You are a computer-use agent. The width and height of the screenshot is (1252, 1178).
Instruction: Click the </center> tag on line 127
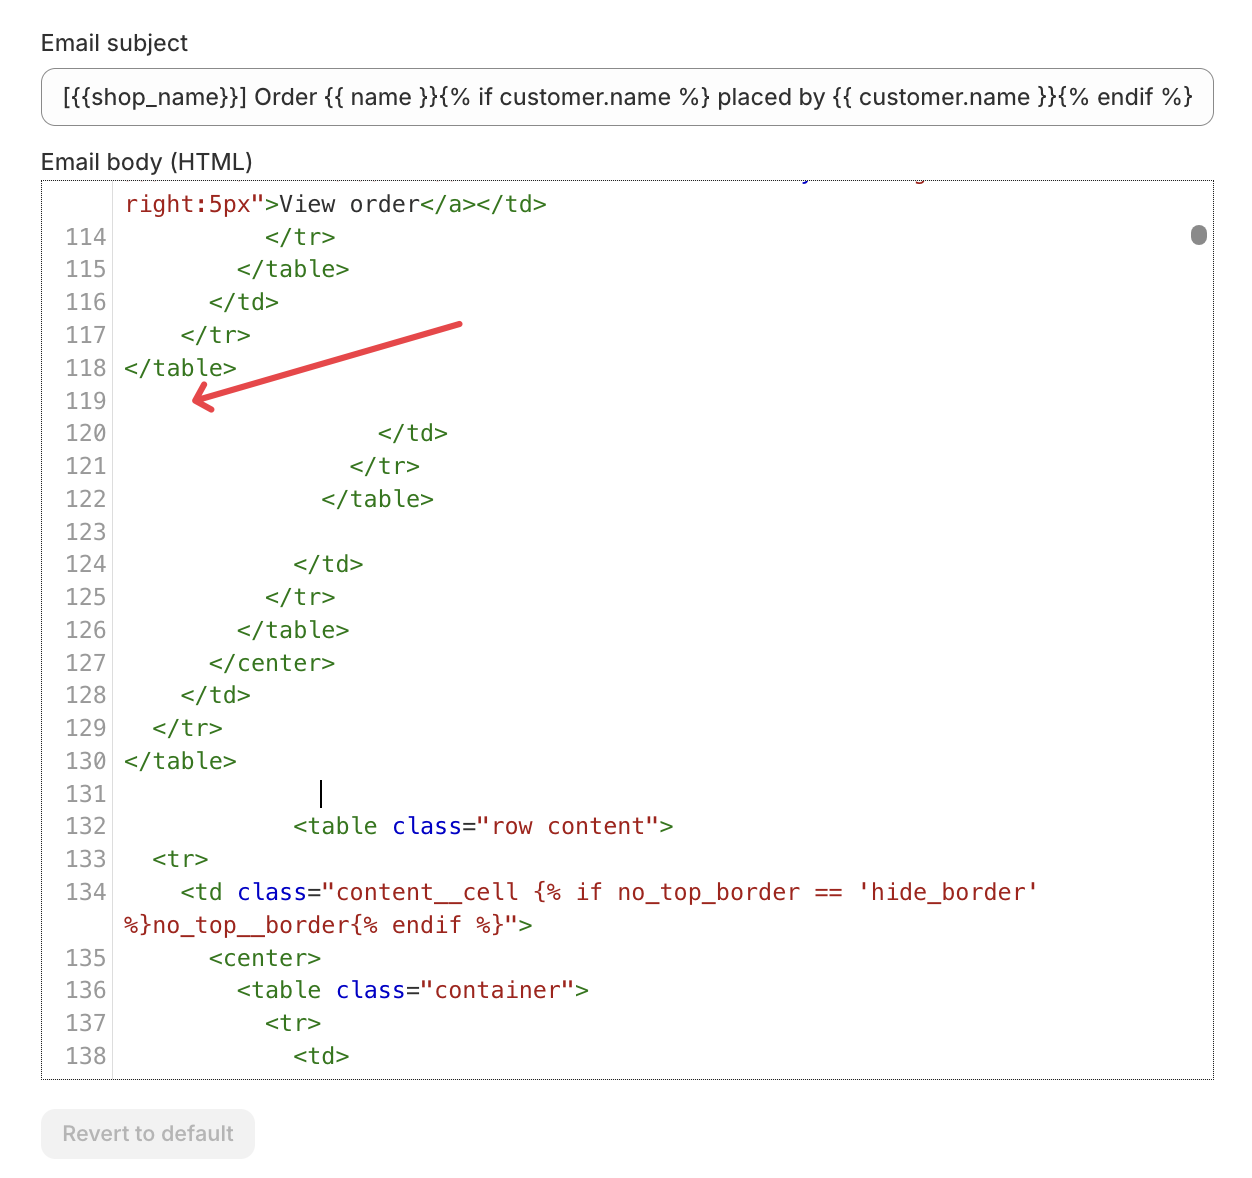tap(272, 663)
